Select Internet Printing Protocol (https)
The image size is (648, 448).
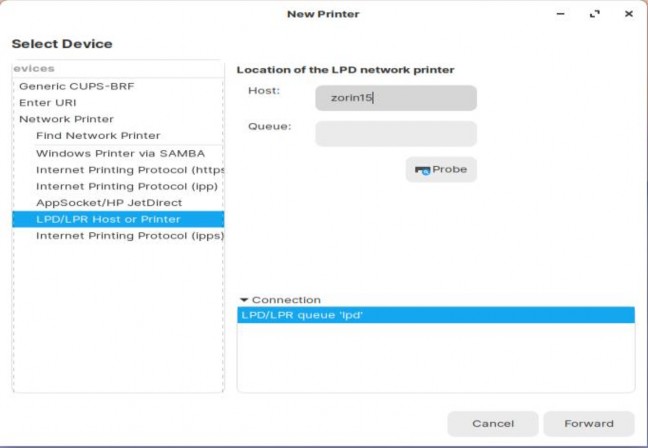(129, 170)
